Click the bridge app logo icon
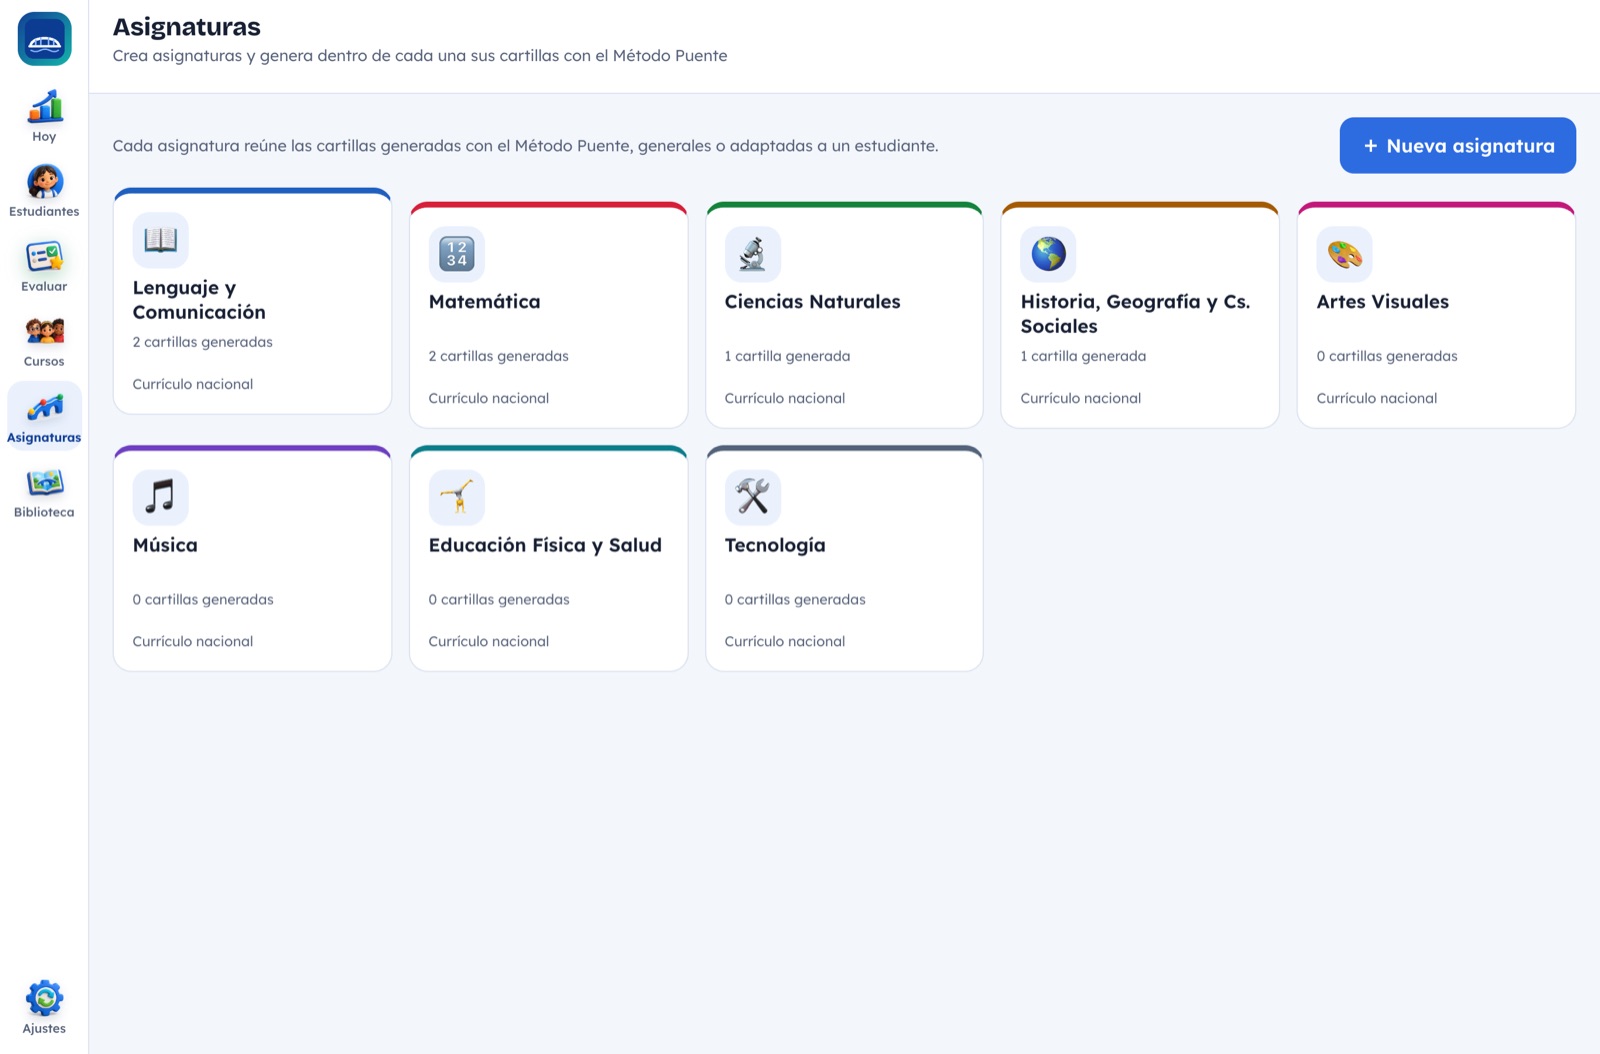Viewport: 1600px width, 1054px height. coord(44,39)
